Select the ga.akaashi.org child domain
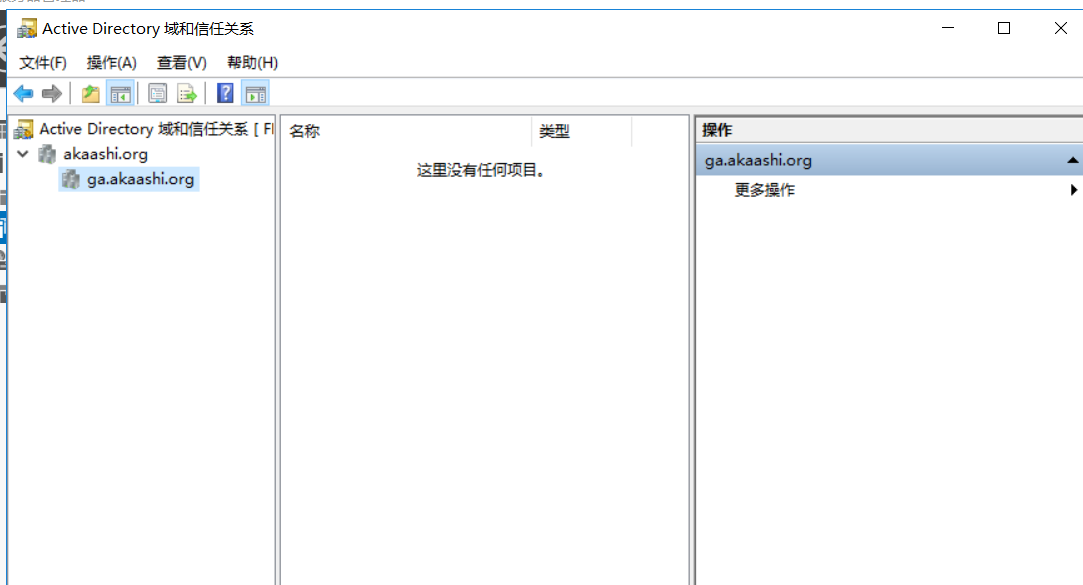1083x585 pixels. [140, 180]
